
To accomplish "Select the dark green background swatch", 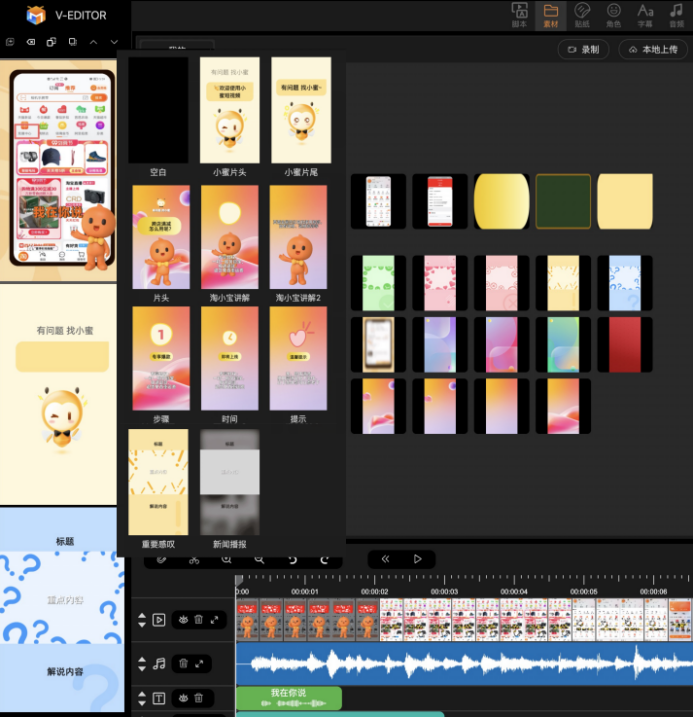I will [x=563, y=201].
